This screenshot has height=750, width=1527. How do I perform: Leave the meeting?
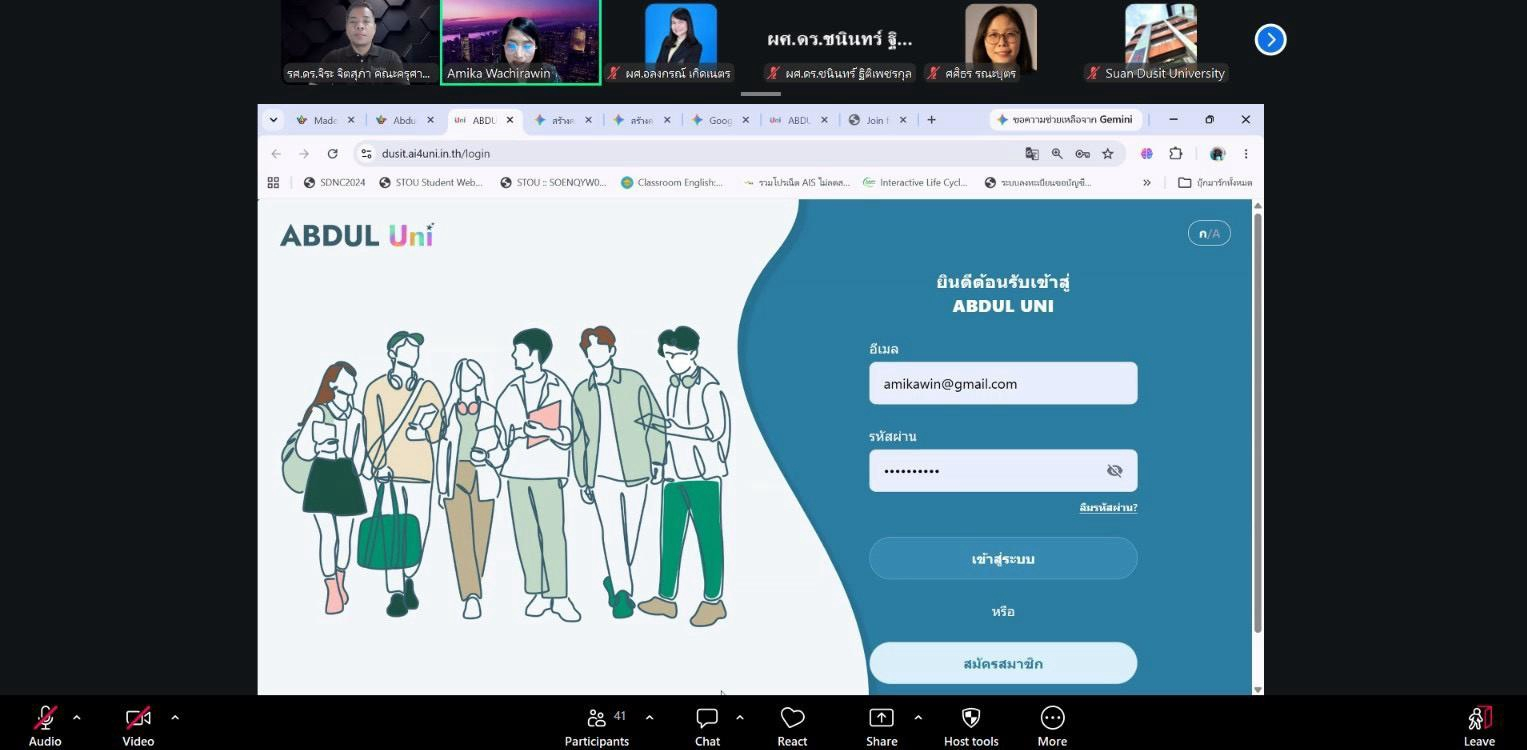tap(1479, 725)
